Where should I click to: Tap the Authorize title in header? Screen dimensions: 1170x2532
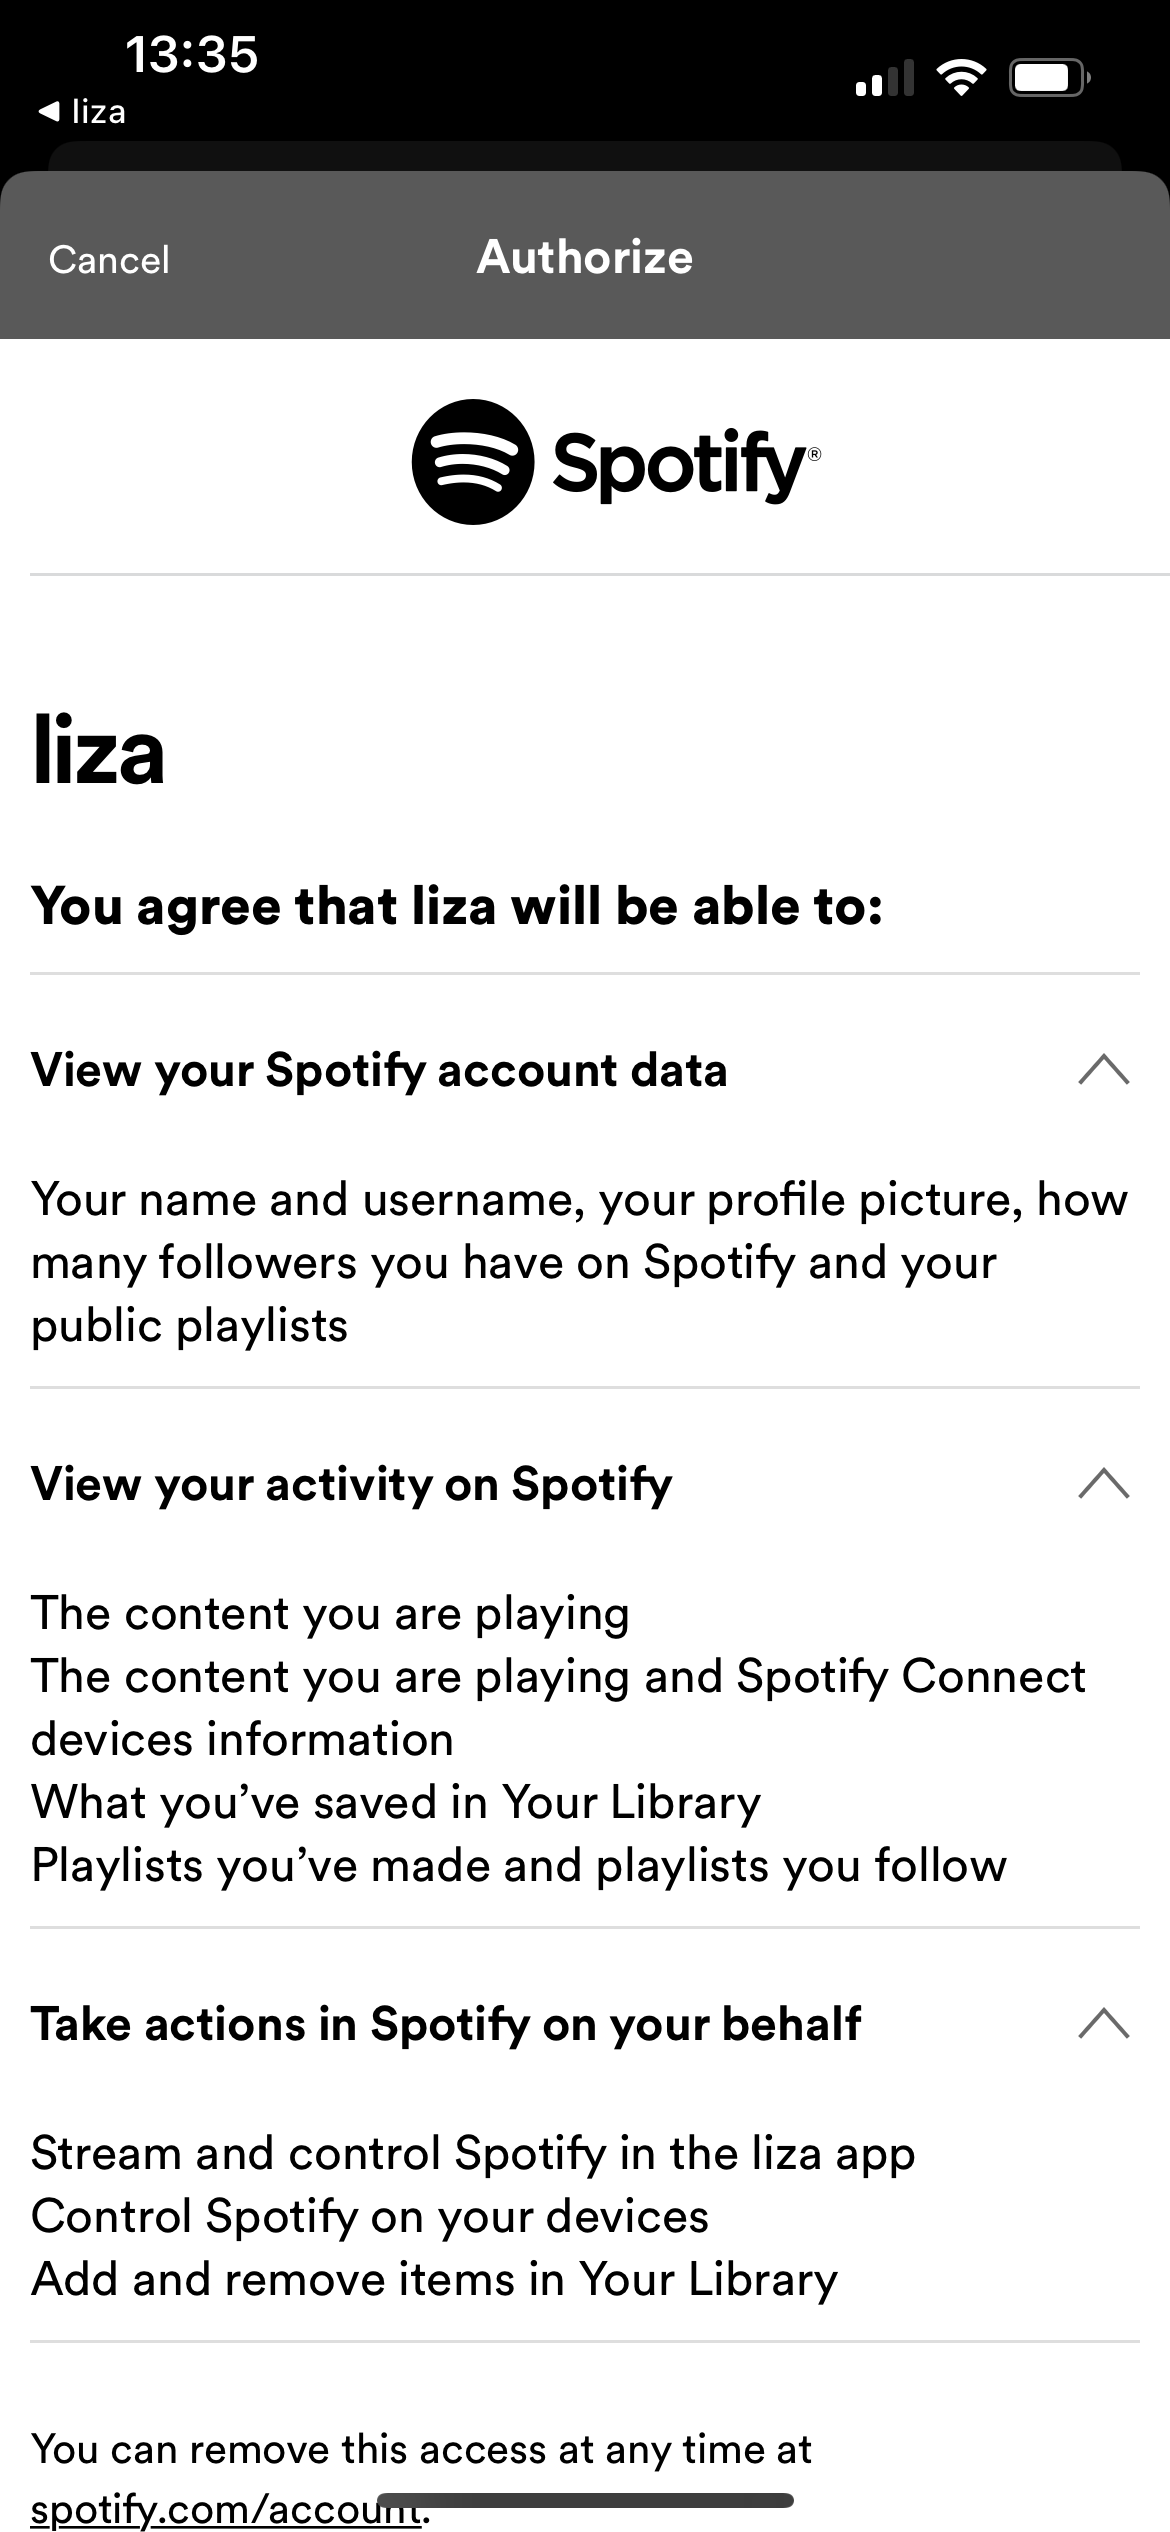pos(585,257)
